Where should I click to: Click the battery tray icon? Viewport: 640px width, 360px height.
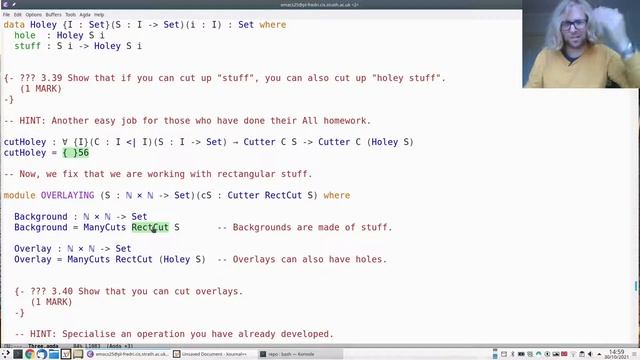pos(521,354)
